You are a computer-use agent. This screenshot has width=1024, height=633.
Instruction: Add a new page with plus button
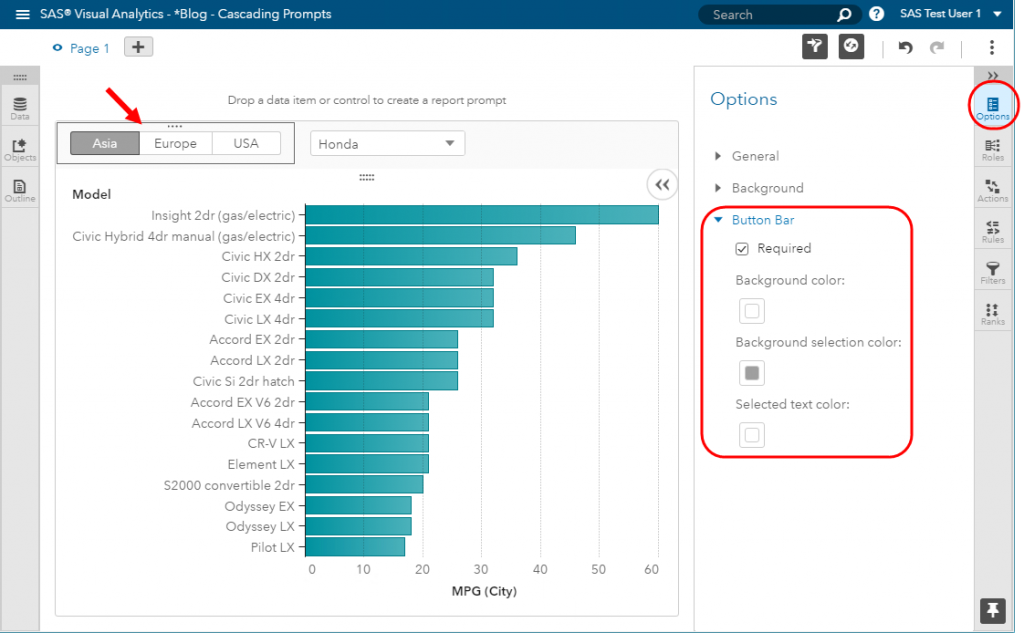(138, 47)
